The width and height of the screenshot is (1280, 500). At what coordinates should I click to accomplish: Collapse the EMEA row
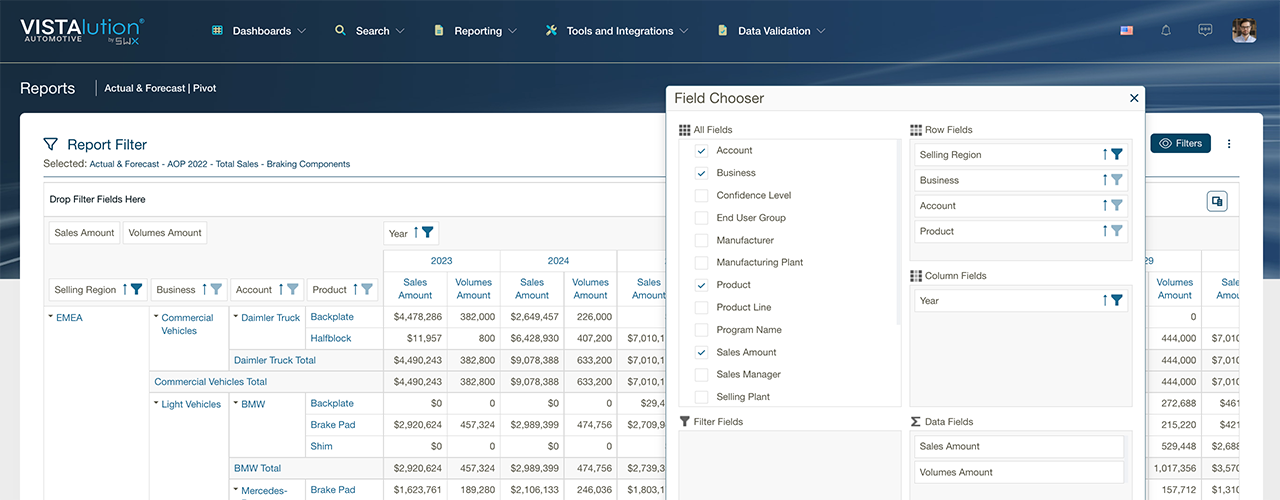50,318
